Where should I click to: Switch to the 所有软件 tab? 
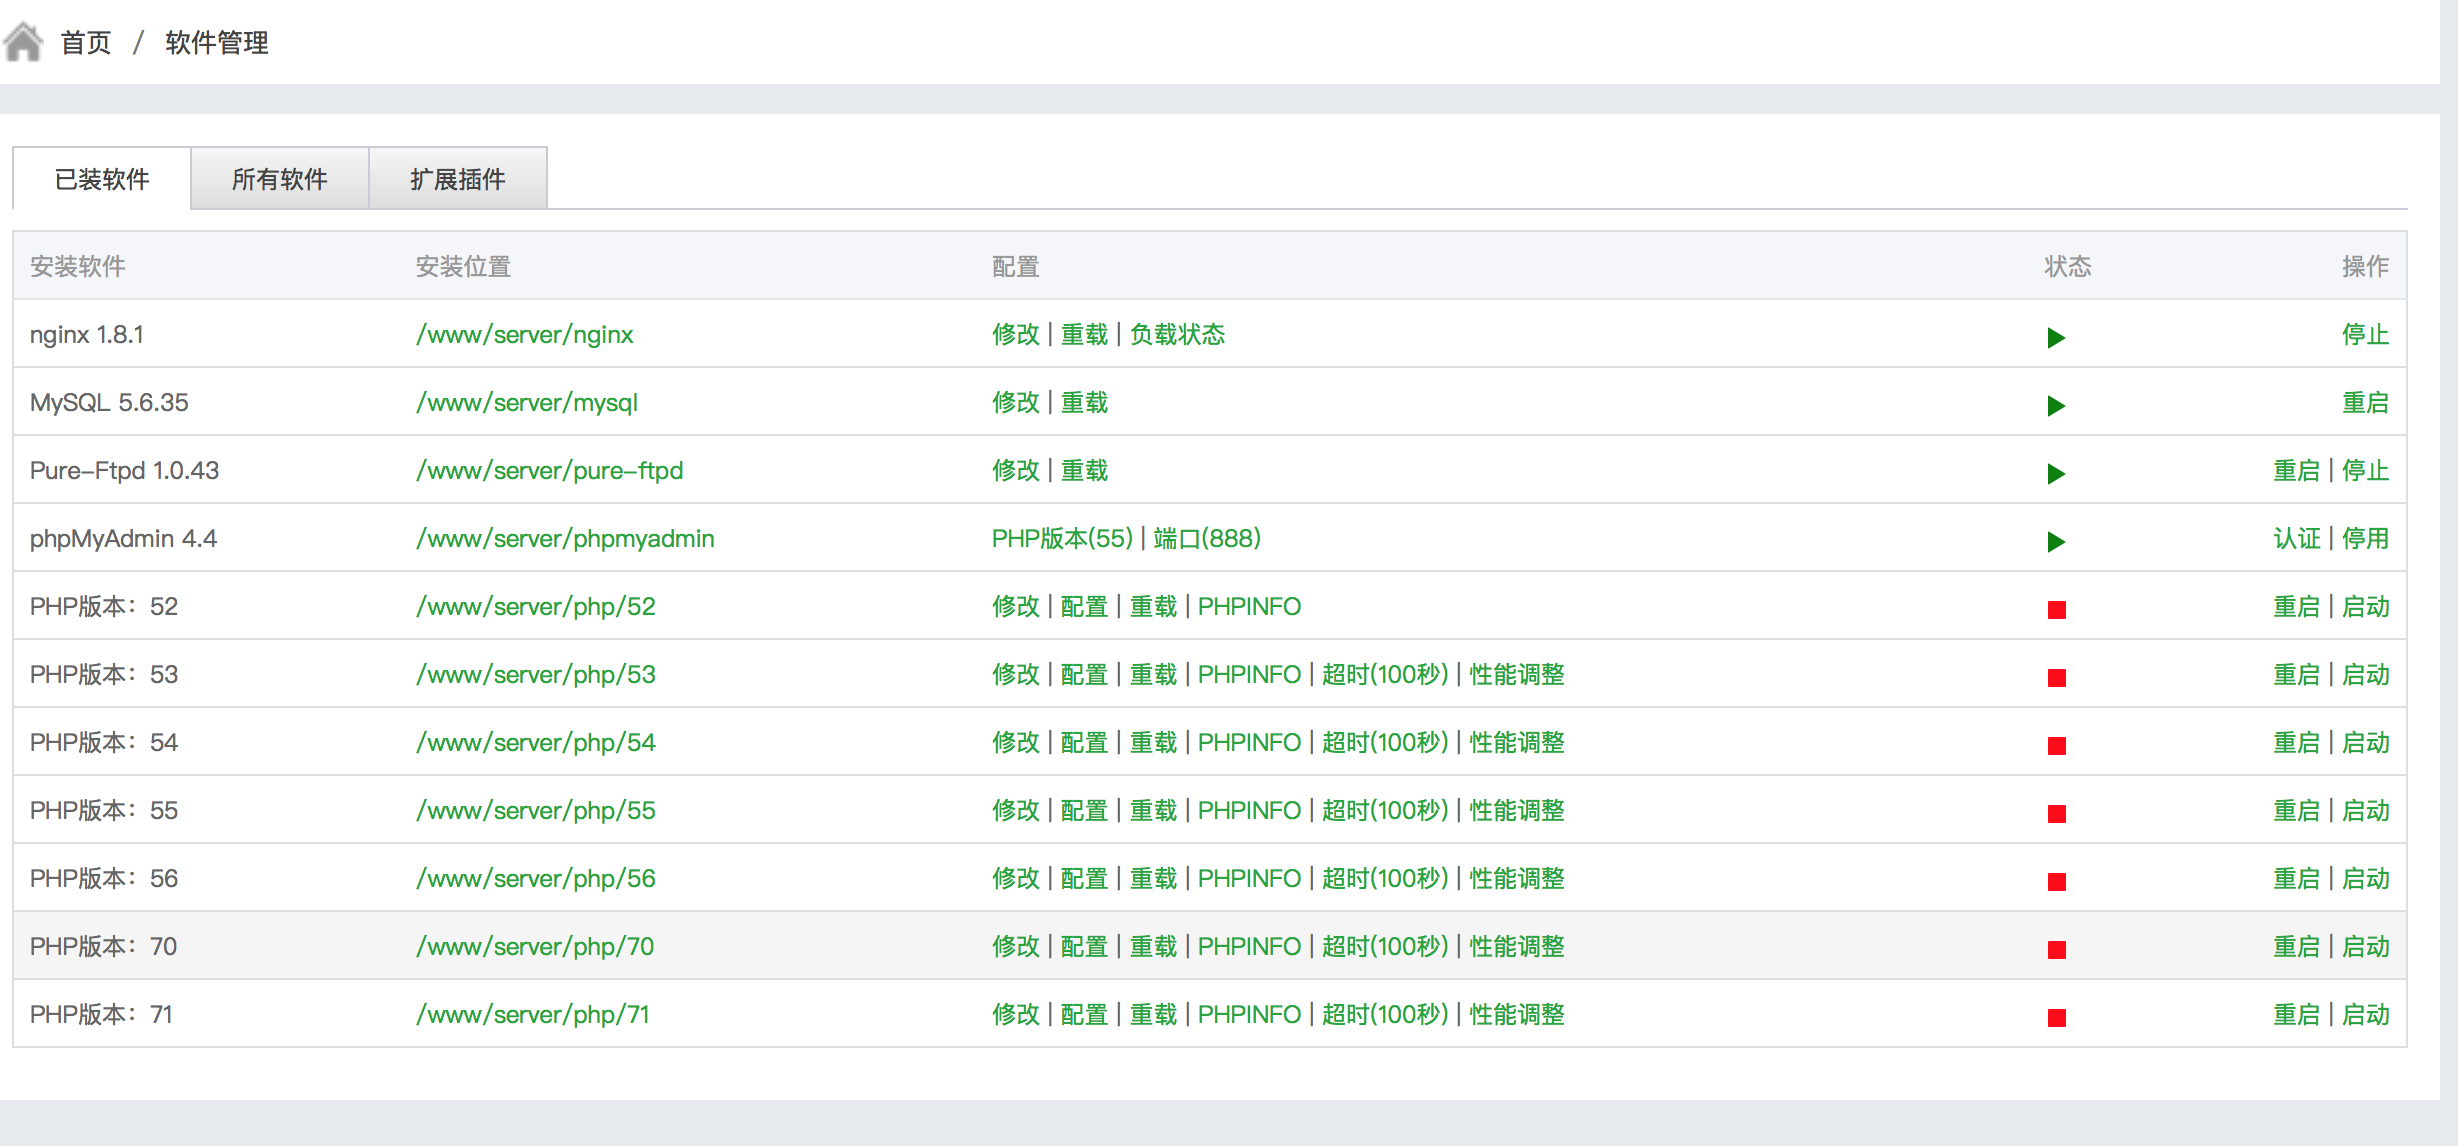279,179
